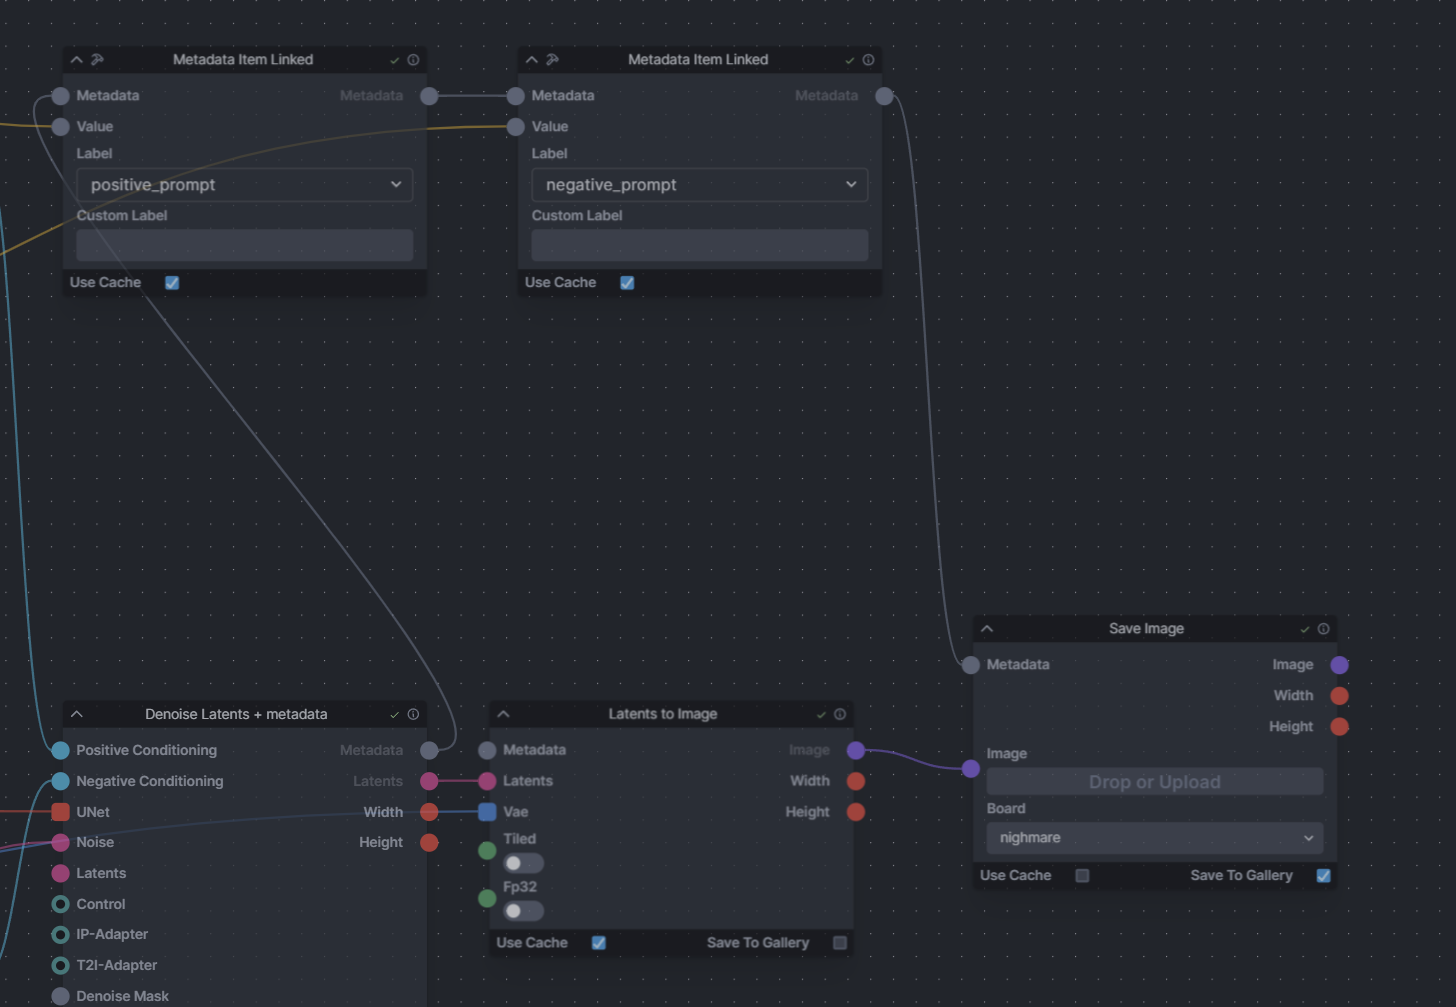This screenshot has width=1456, height=1007.
Task: Click the checkmark status icon on the Save Image node
Action: [1304, 629]
